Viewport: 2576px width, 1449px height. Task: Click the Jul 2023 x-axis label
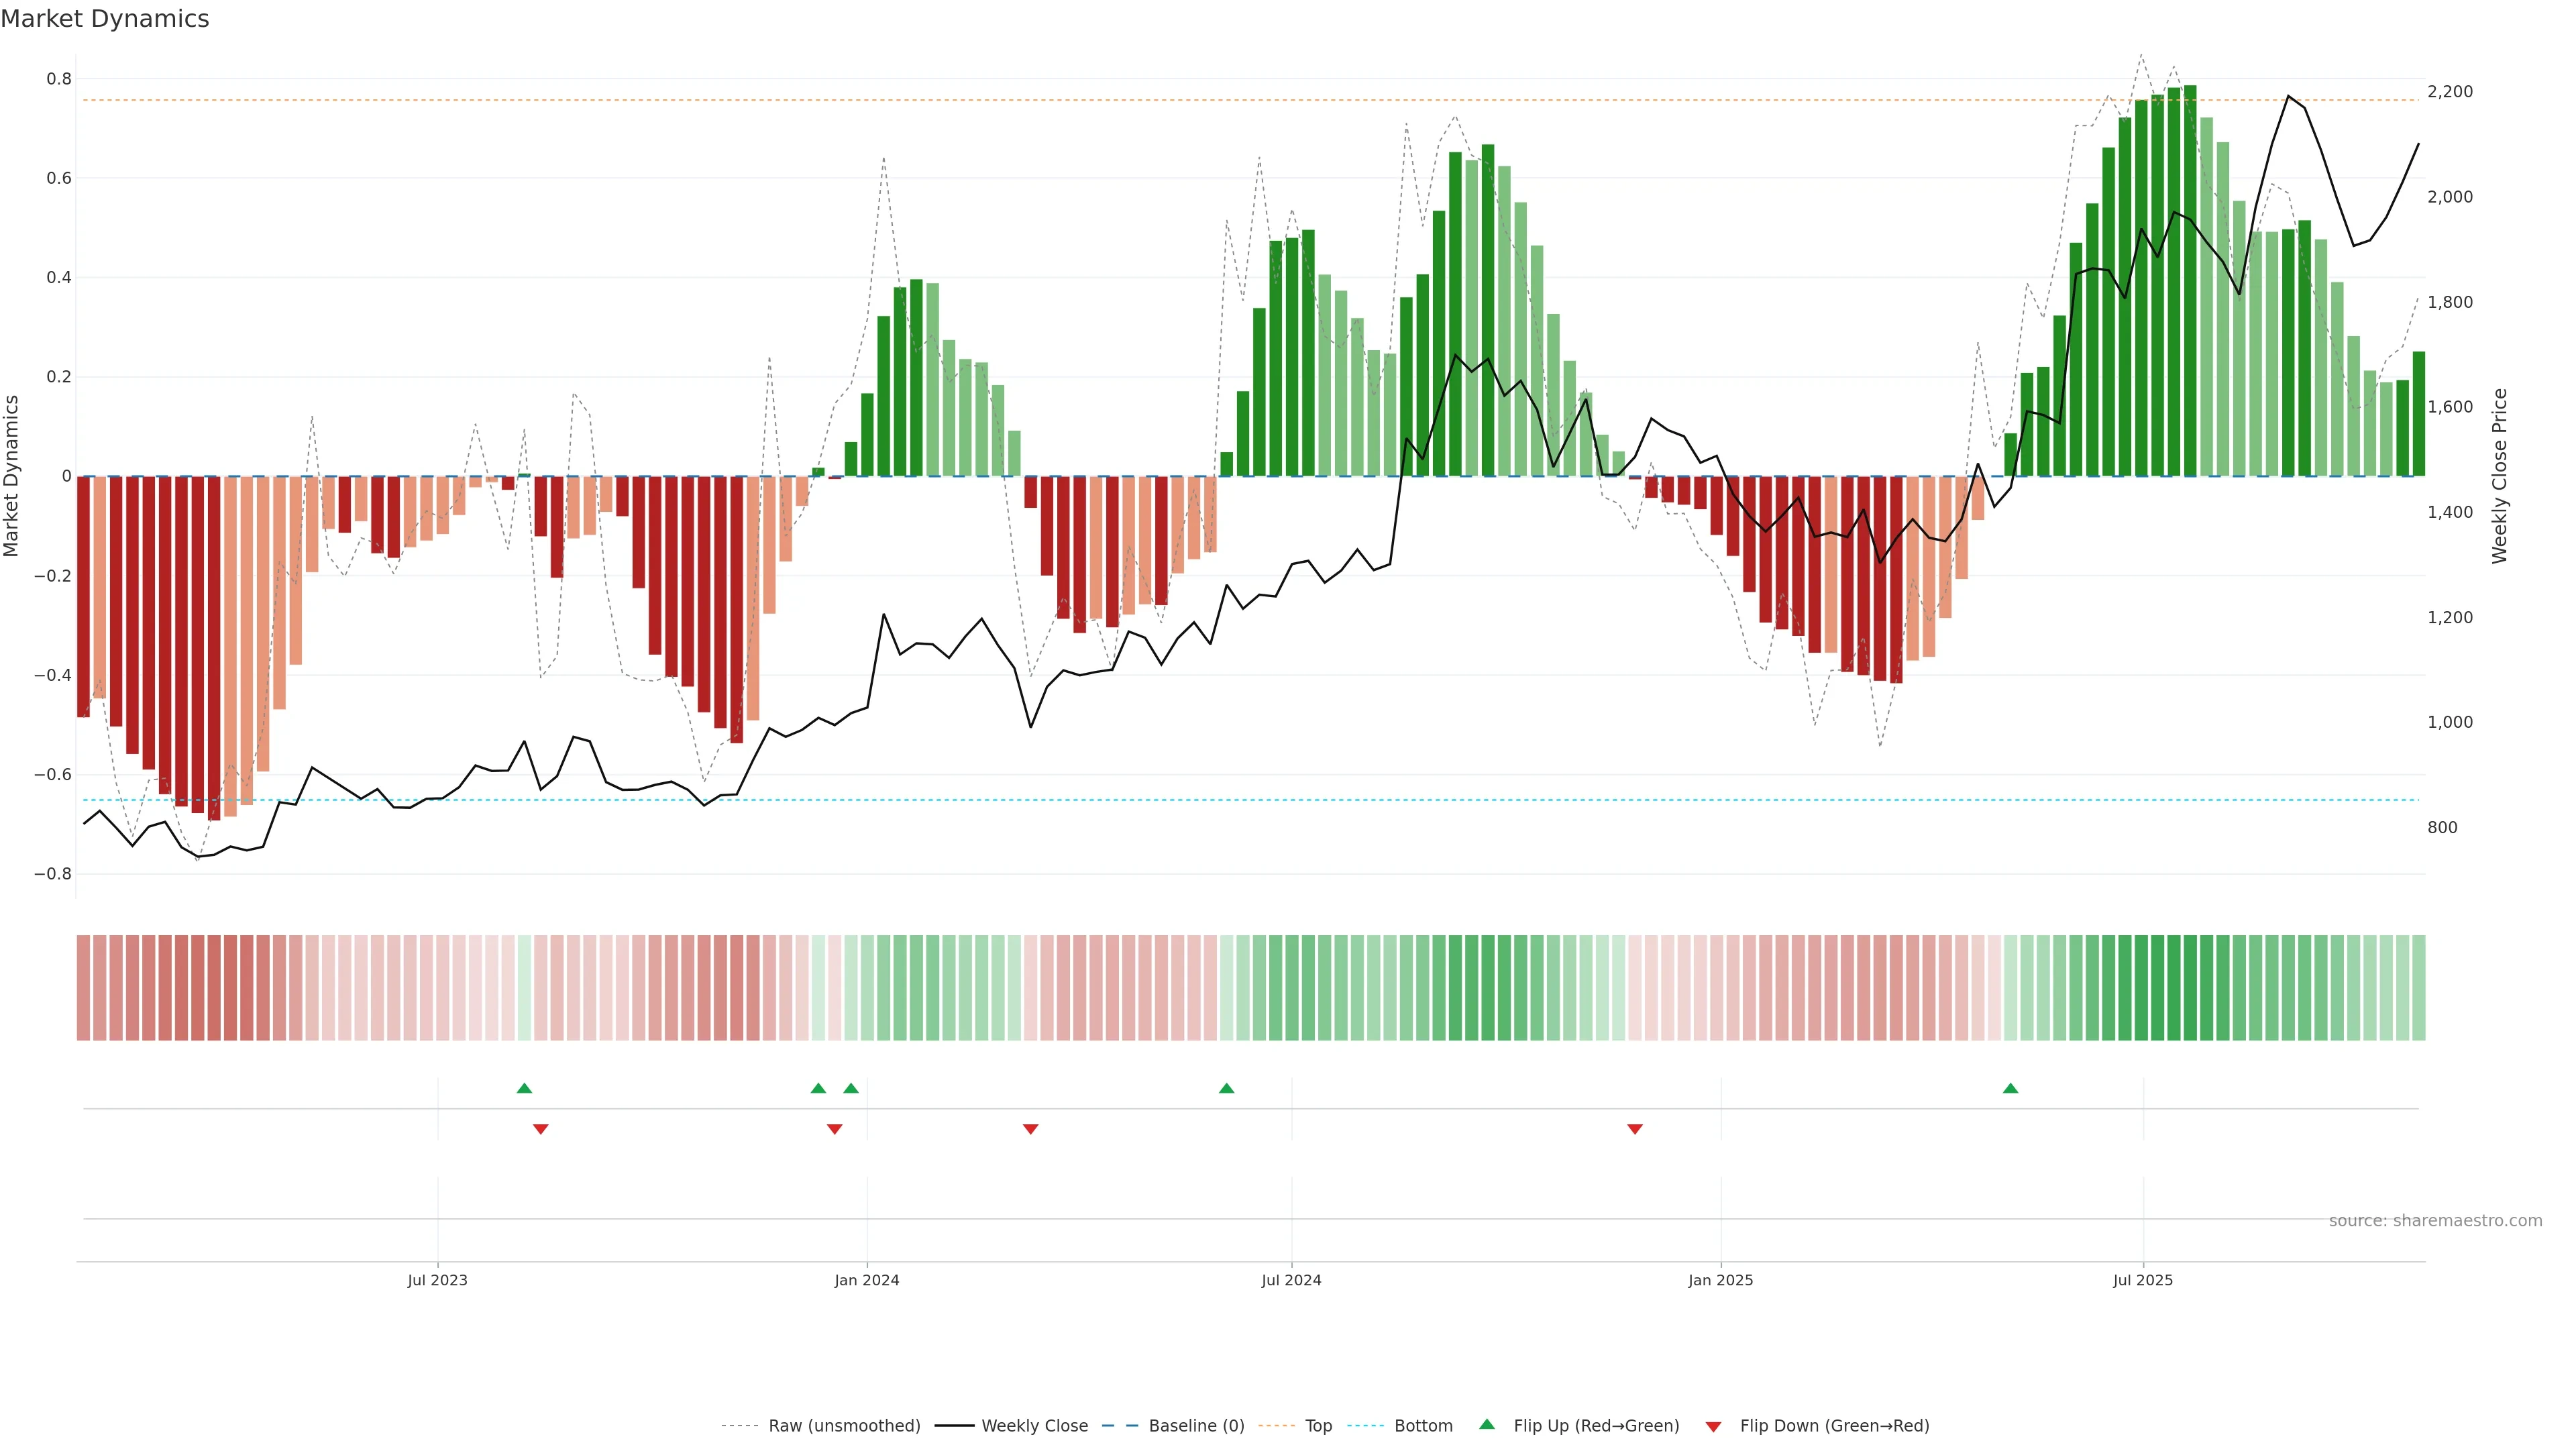[437, 1280]
